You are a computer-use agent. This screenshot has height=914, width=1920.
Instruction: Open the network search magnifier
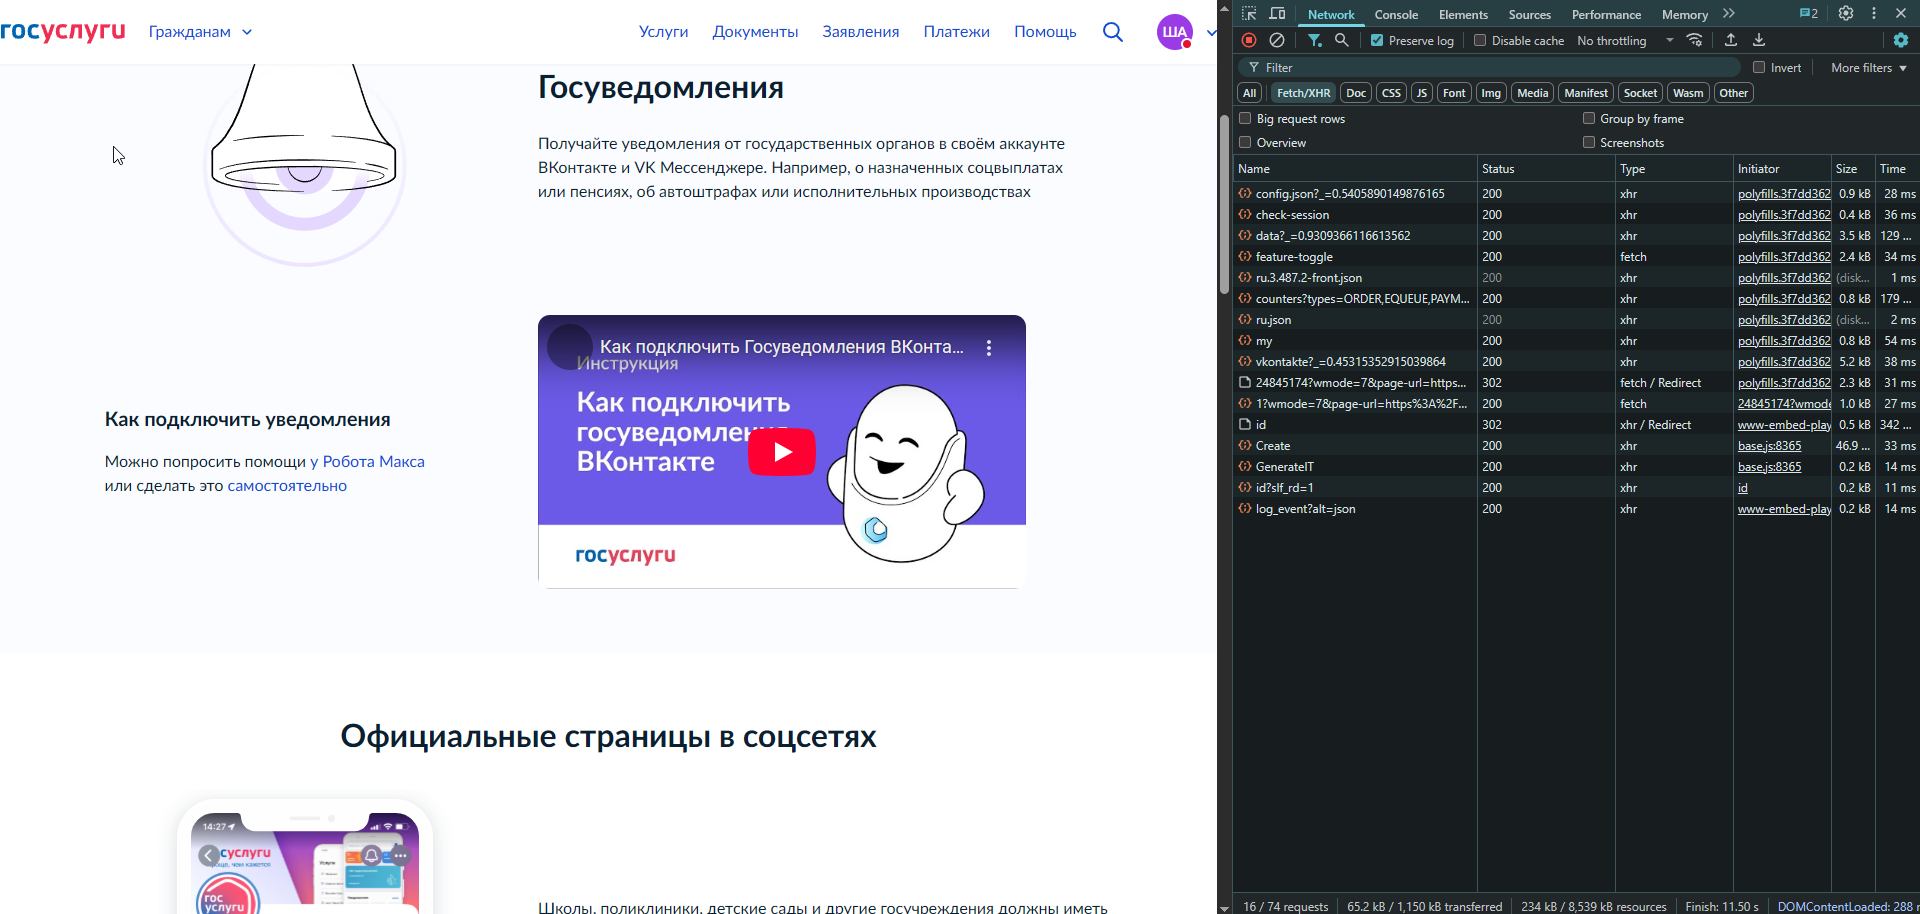coord(1342,40)
